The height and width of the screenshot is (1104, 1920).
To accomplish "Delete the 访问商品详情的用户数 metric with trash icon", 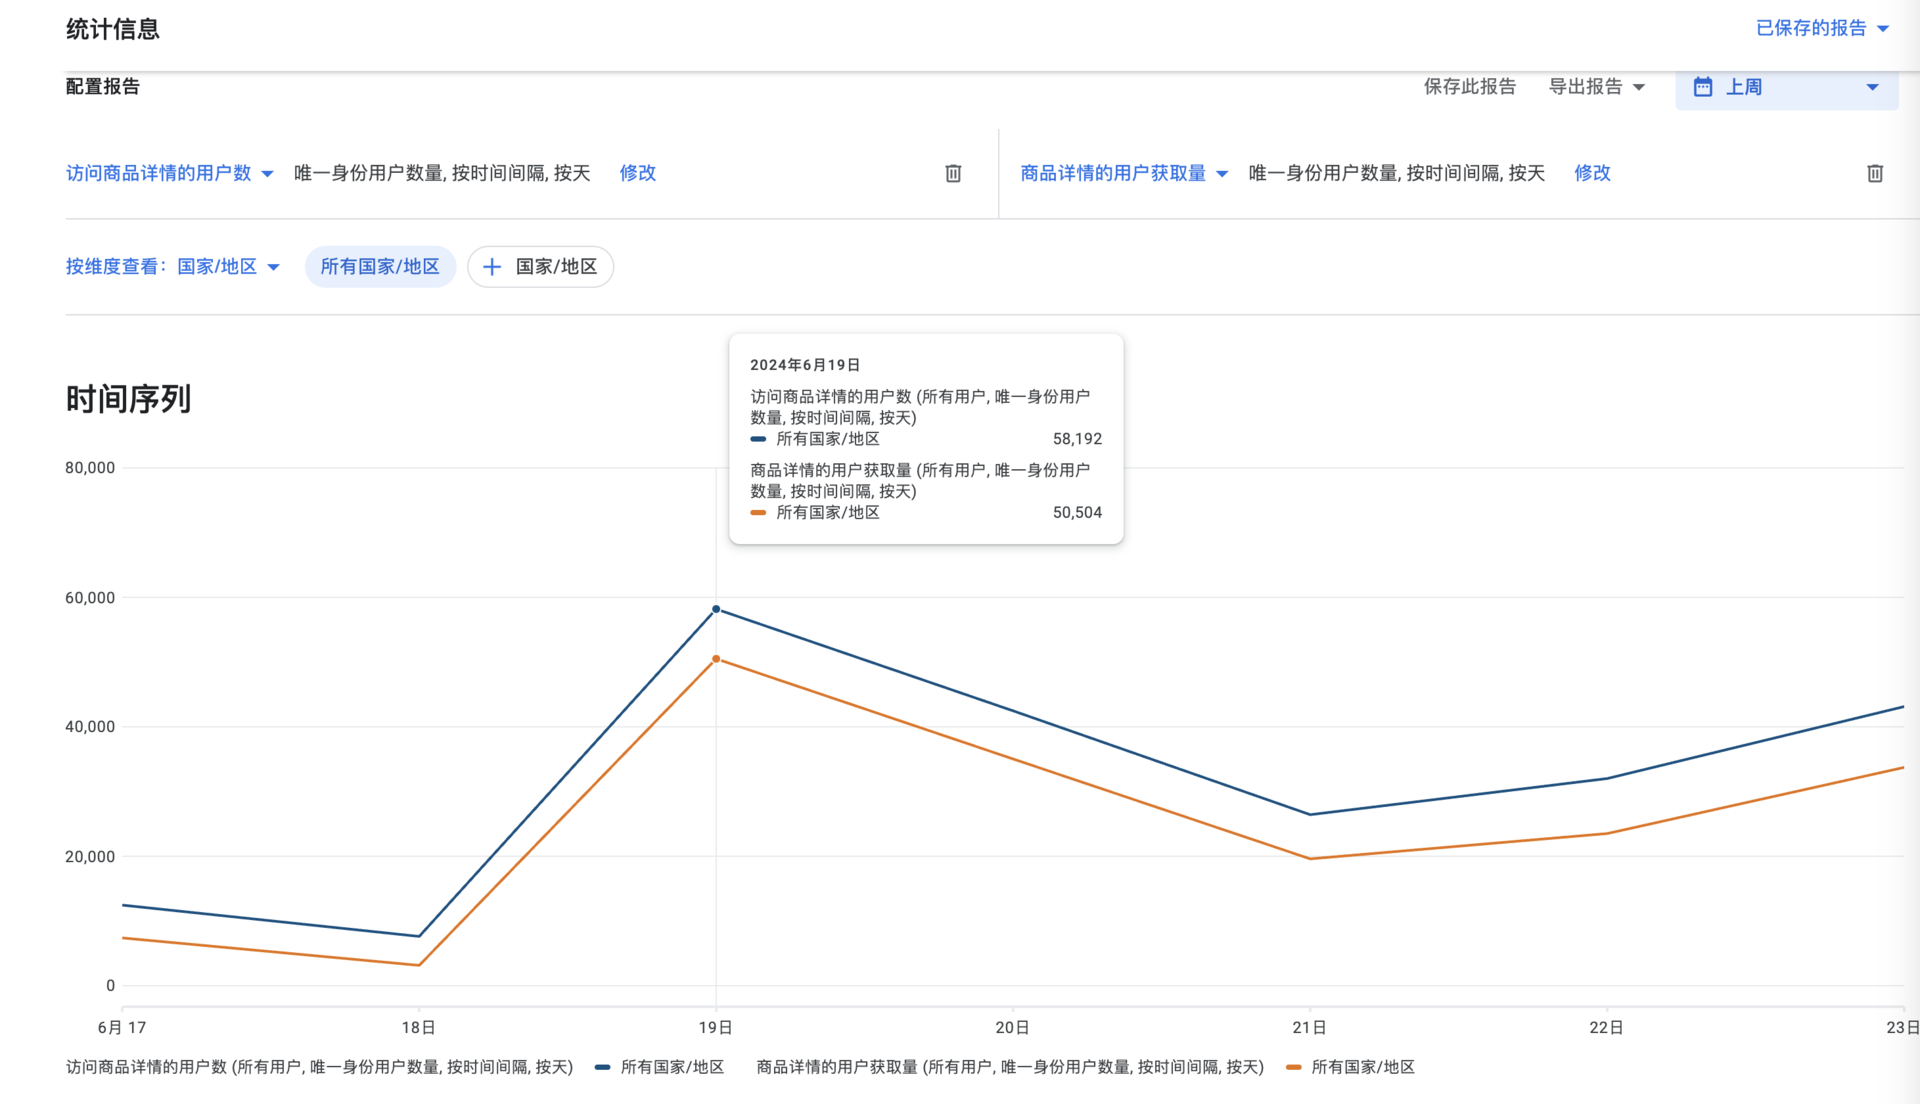I will [x=953, y=173].
